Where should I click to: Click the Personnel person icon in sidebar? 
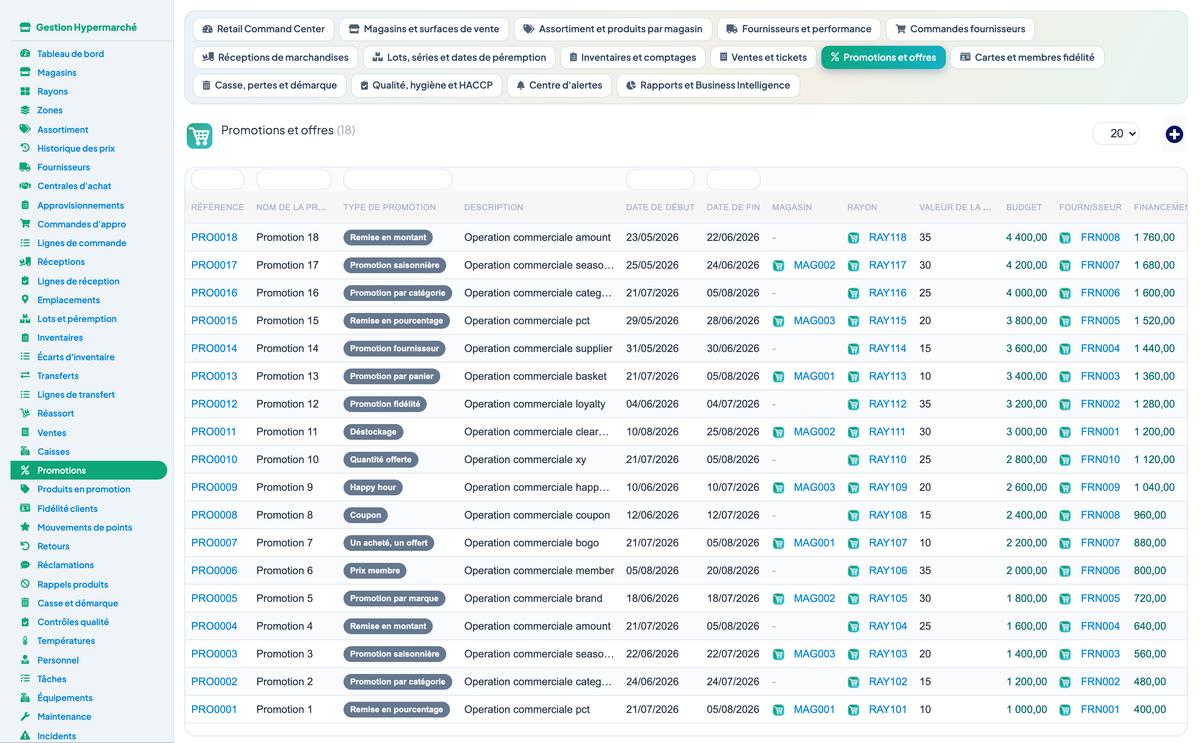(25, 659)
